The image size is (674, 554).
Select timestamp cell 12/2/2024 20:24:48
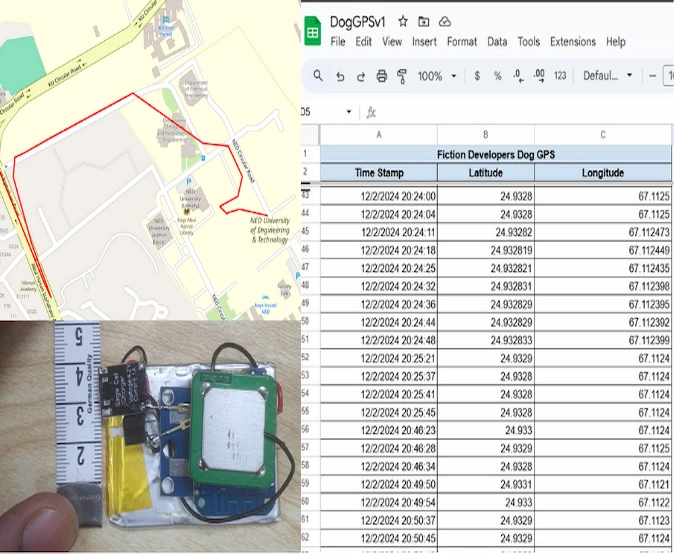pos(379,340)
